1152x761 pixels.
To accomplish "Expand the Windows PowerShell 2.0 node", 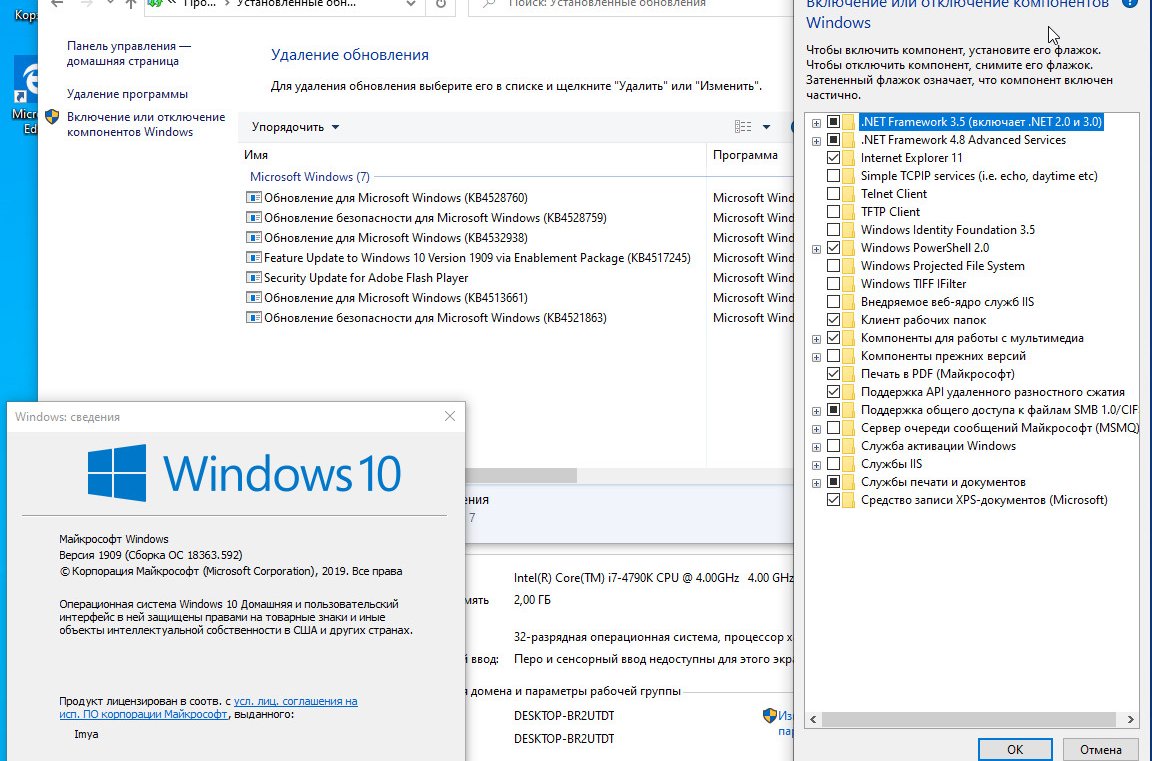I will coord(816,249).
